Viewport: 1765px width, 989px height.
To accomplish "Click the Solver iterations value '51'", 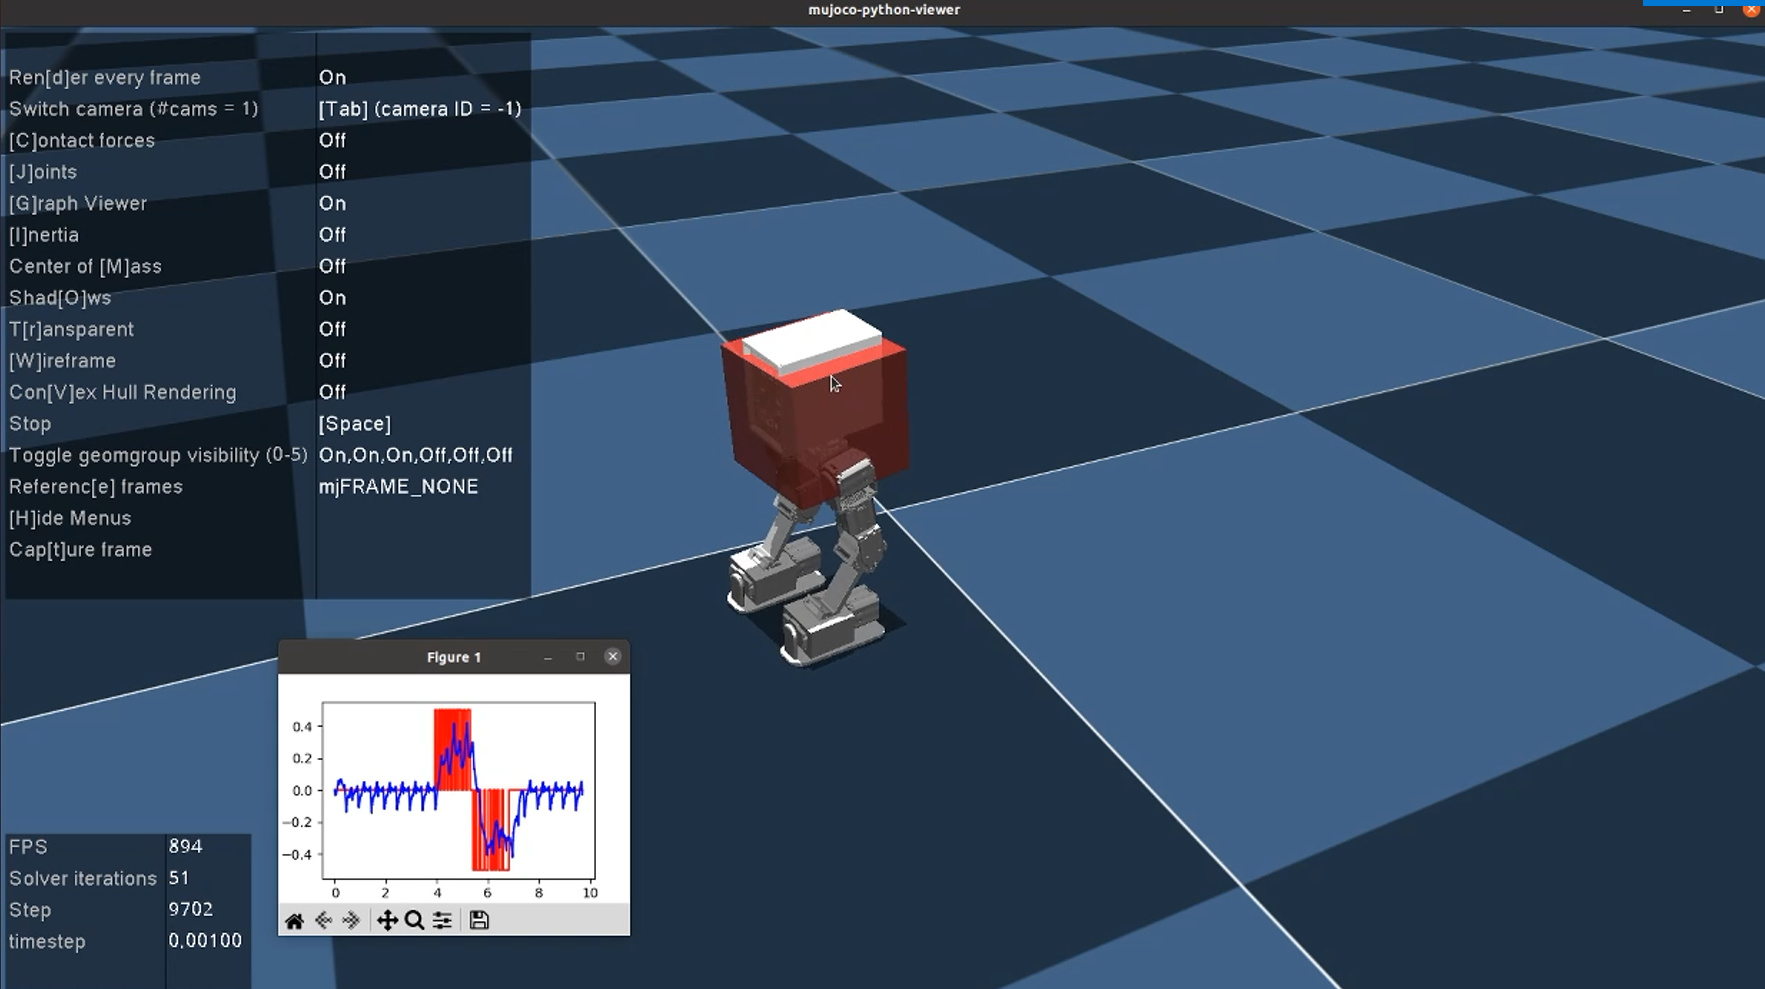I will point(179,878).
